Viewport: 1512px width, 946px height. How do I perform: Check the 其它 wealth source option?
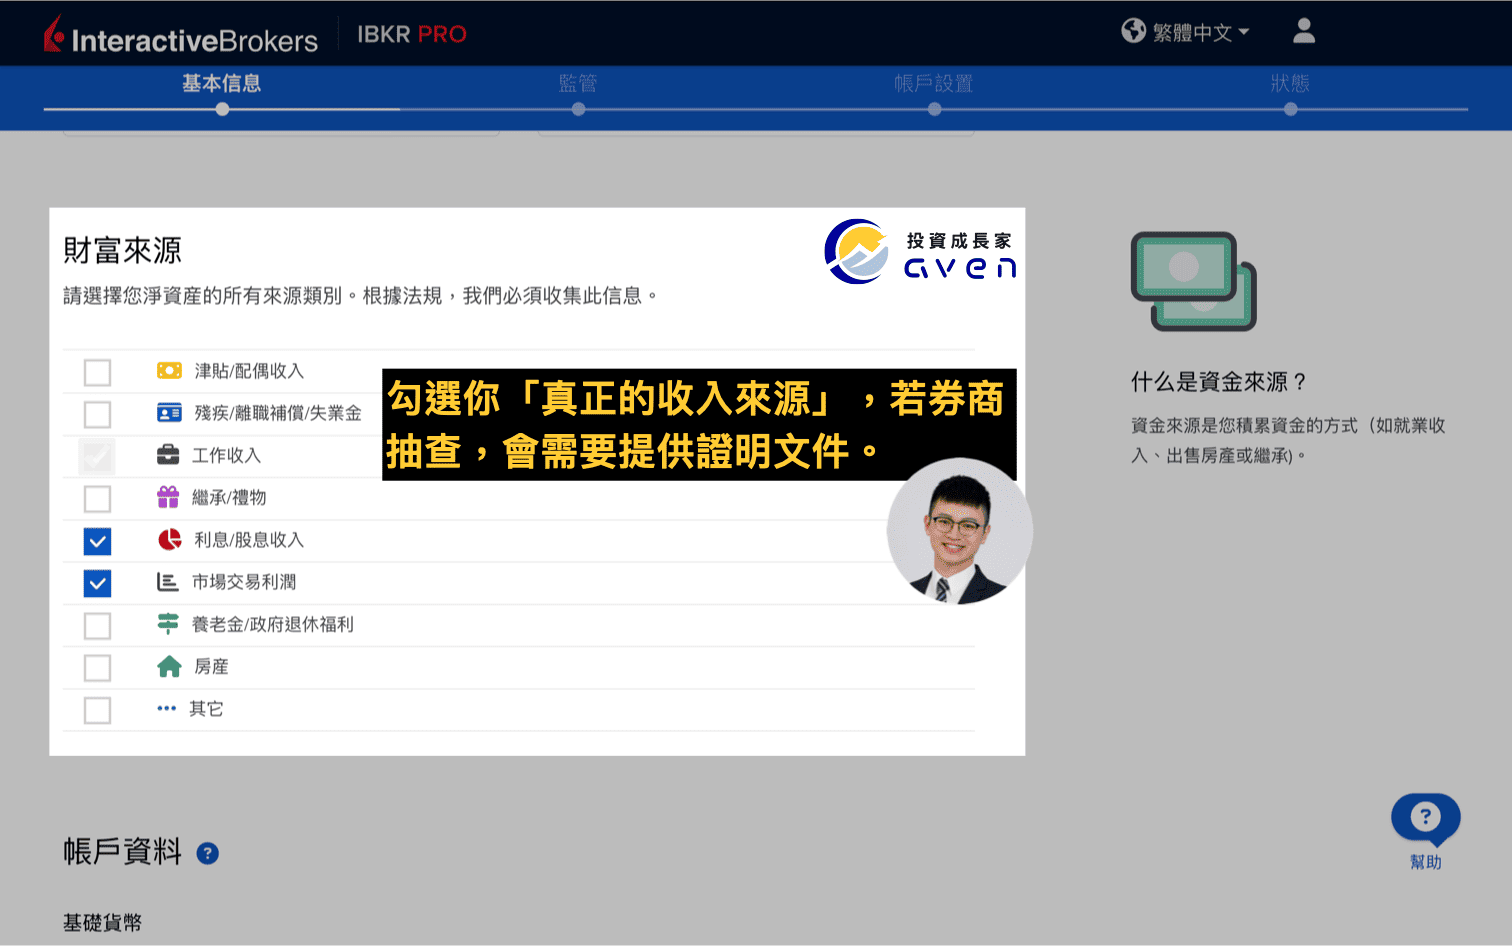point(97,710)
